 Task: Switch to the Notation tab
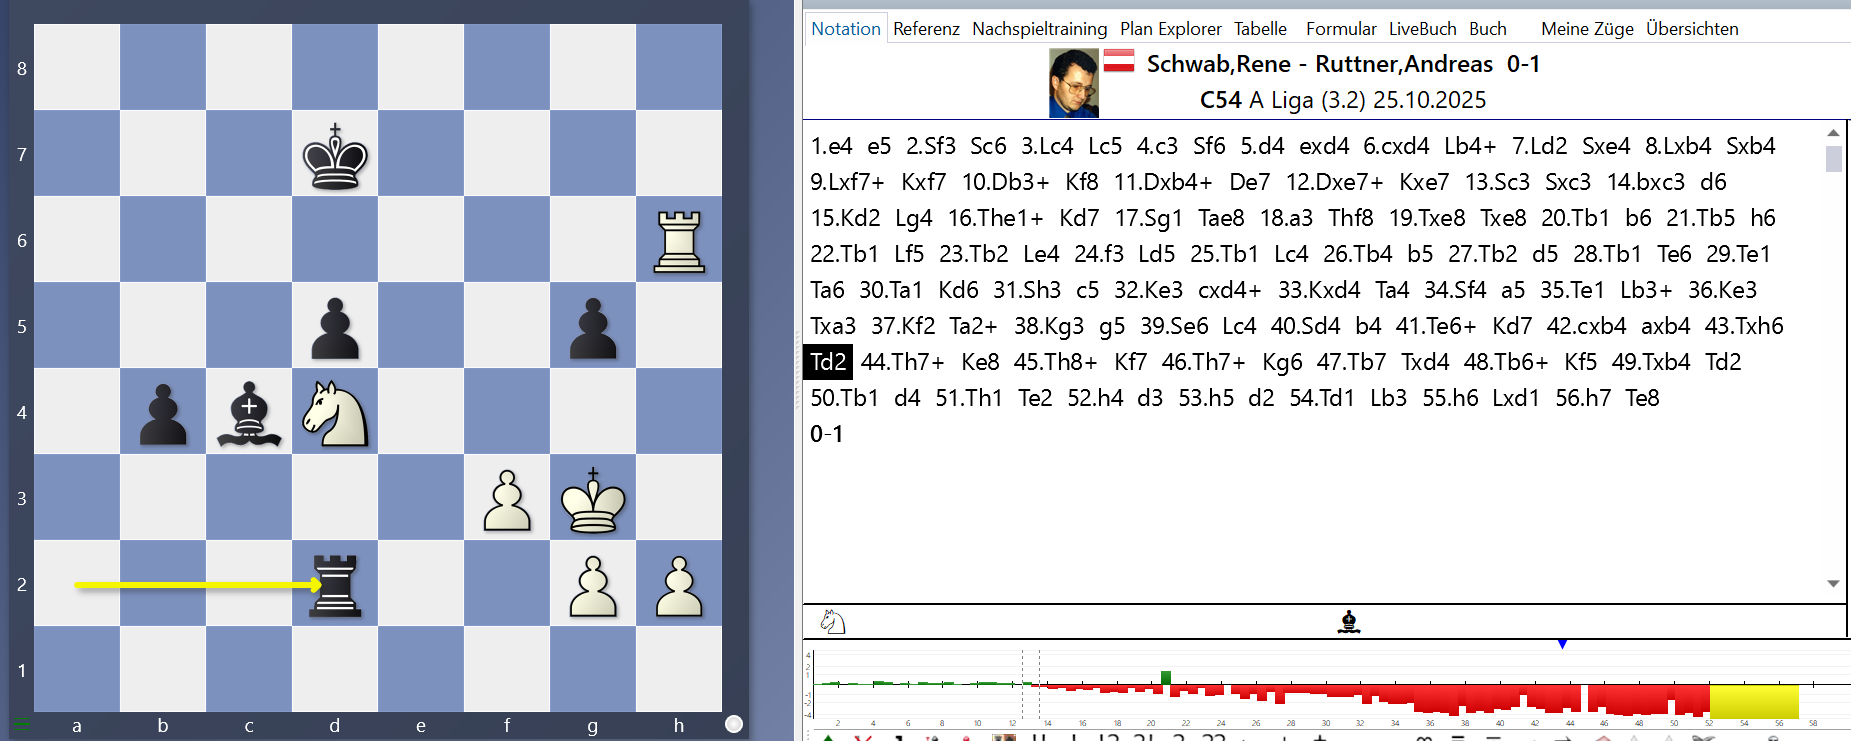846,29
